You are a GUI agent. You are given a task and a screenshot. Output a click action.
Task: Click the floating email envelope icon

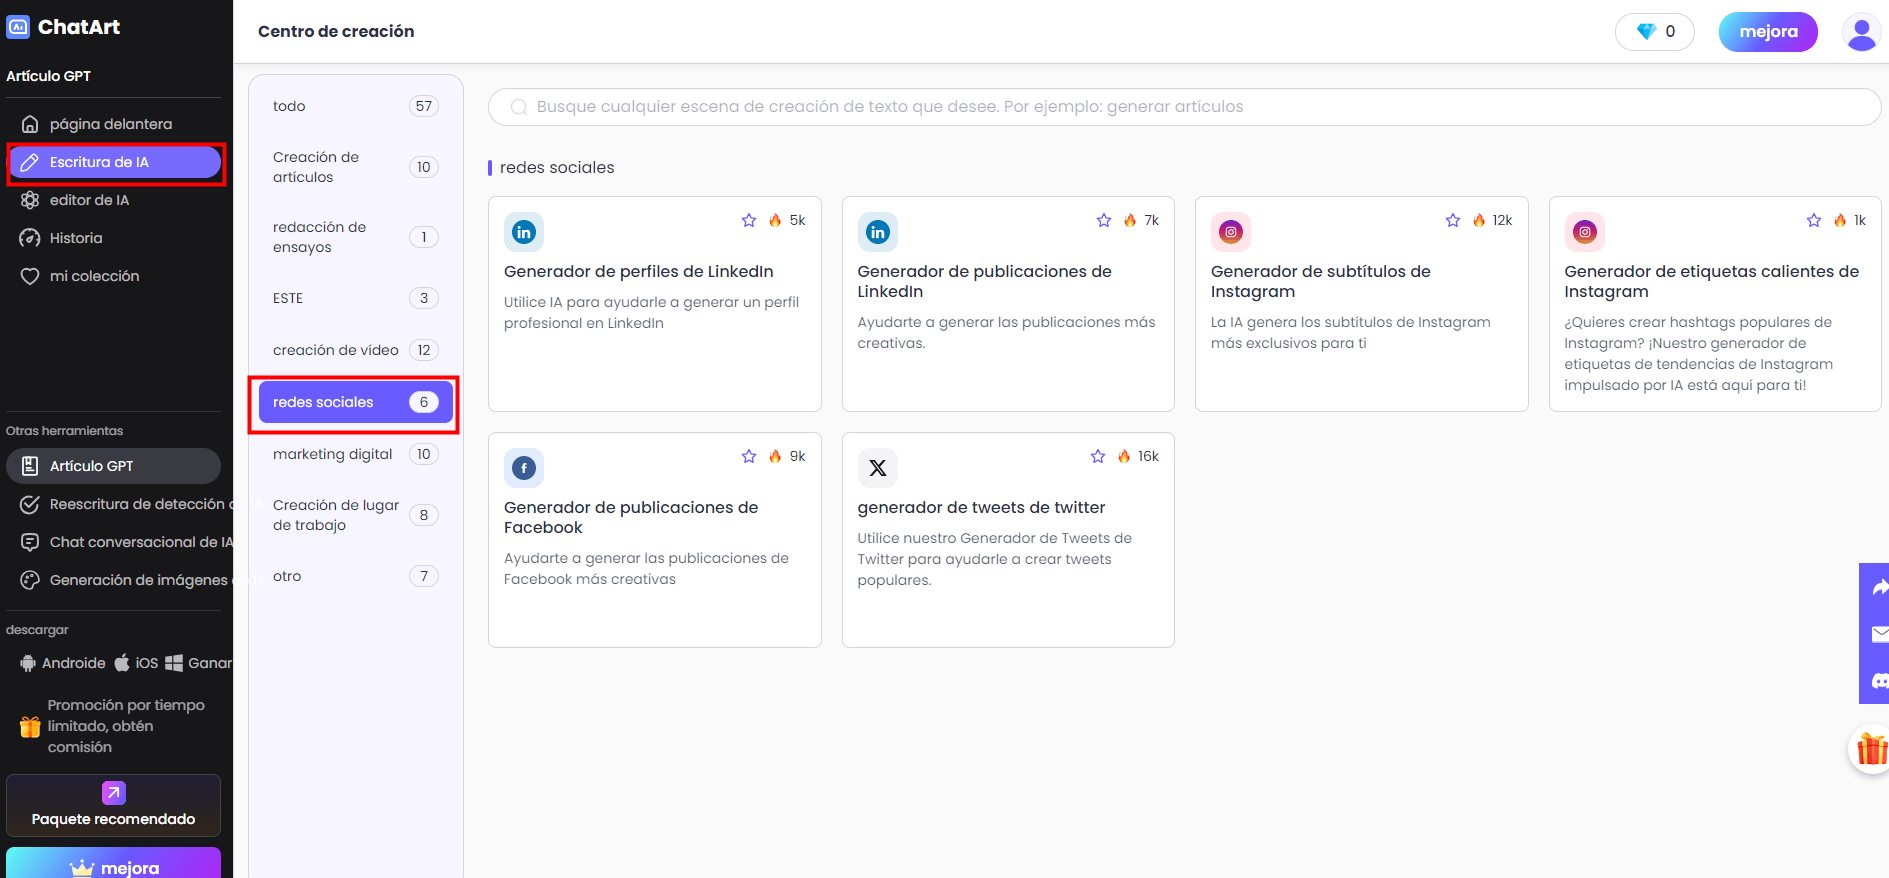point(1879,634)
